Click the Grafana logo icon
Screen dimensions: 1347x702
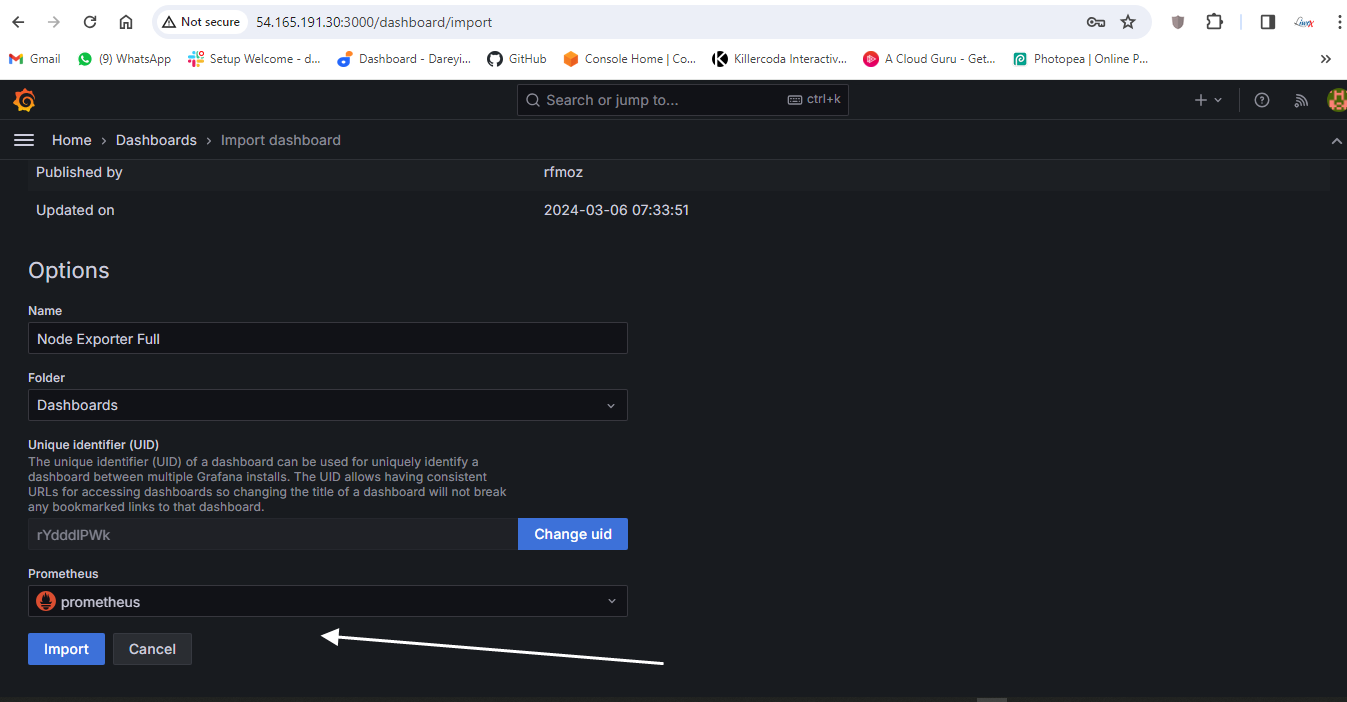coord(24,100)
